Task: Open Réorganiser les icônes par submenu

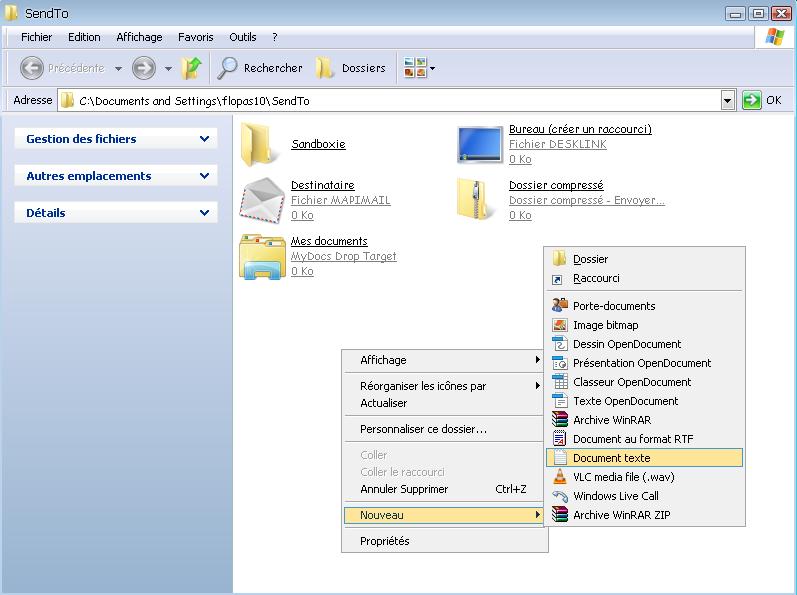Action: (444, 386)
